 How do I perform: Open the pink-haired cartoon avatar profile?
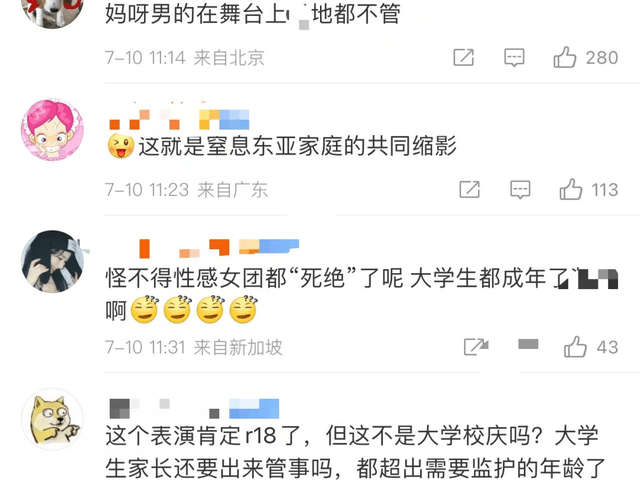(52, 130)
